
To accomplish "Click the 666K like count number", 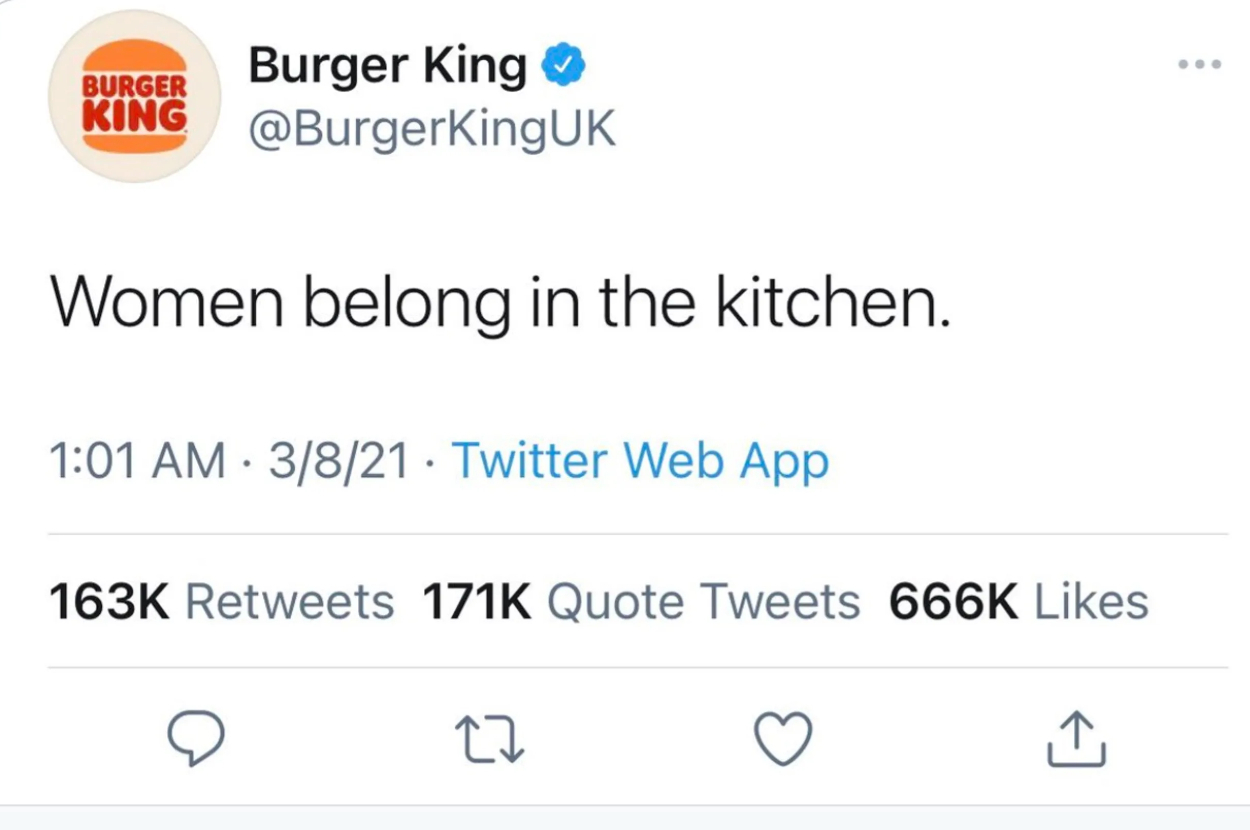I will [x=953, y=602].
